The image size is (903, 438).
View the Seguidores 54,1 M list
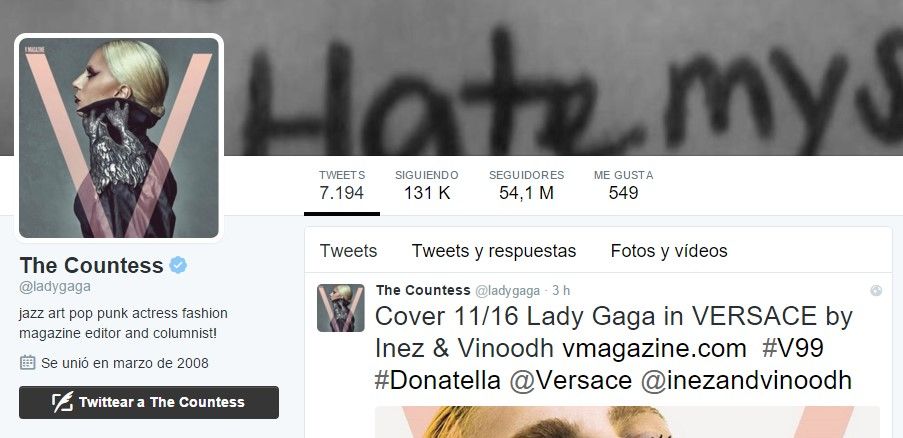pyautogui.click(x=526, y=185)
